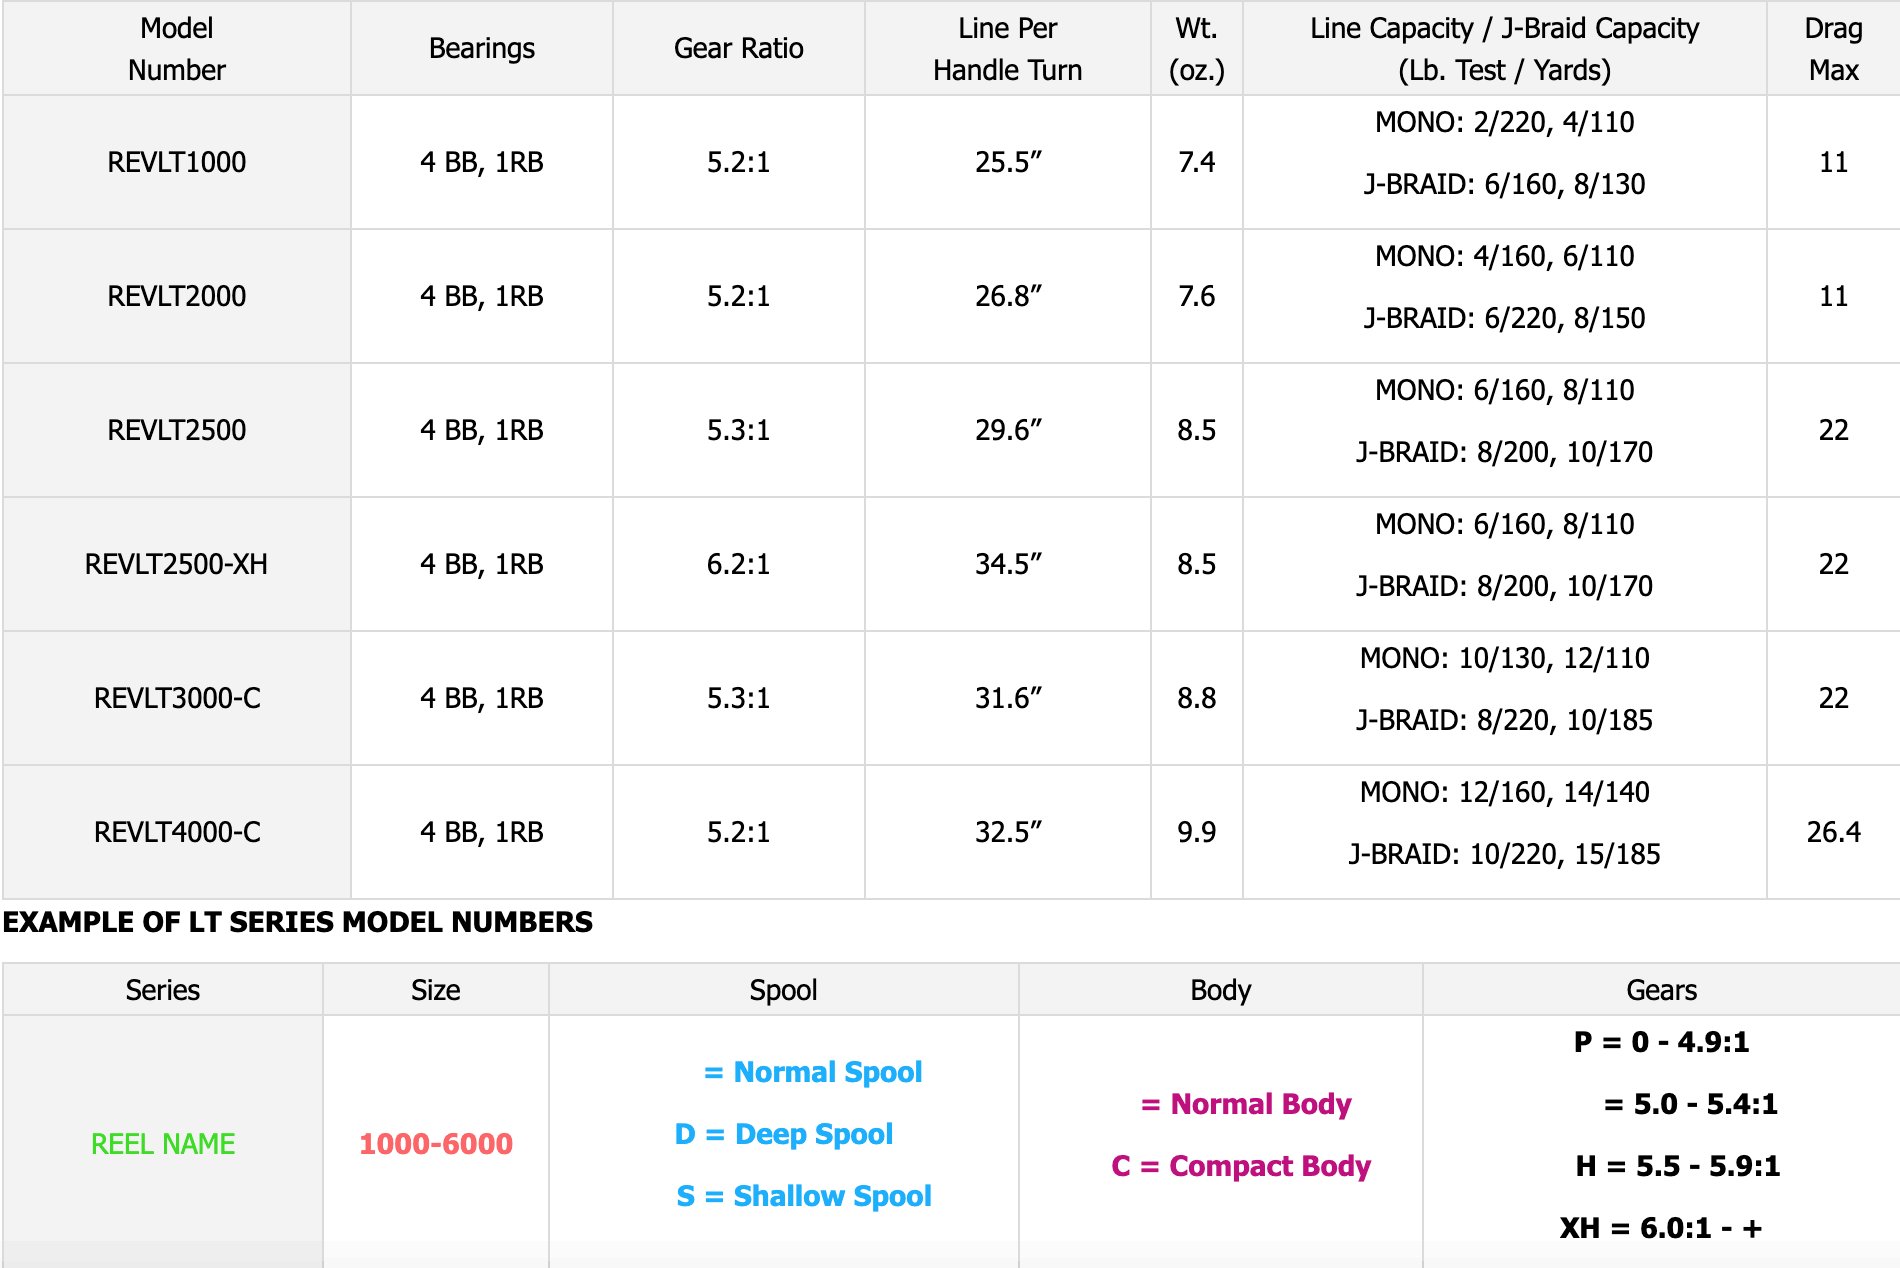1900x1268 pixels.
Task: Click the Gear Ratio column header
Action: [739, 48]
